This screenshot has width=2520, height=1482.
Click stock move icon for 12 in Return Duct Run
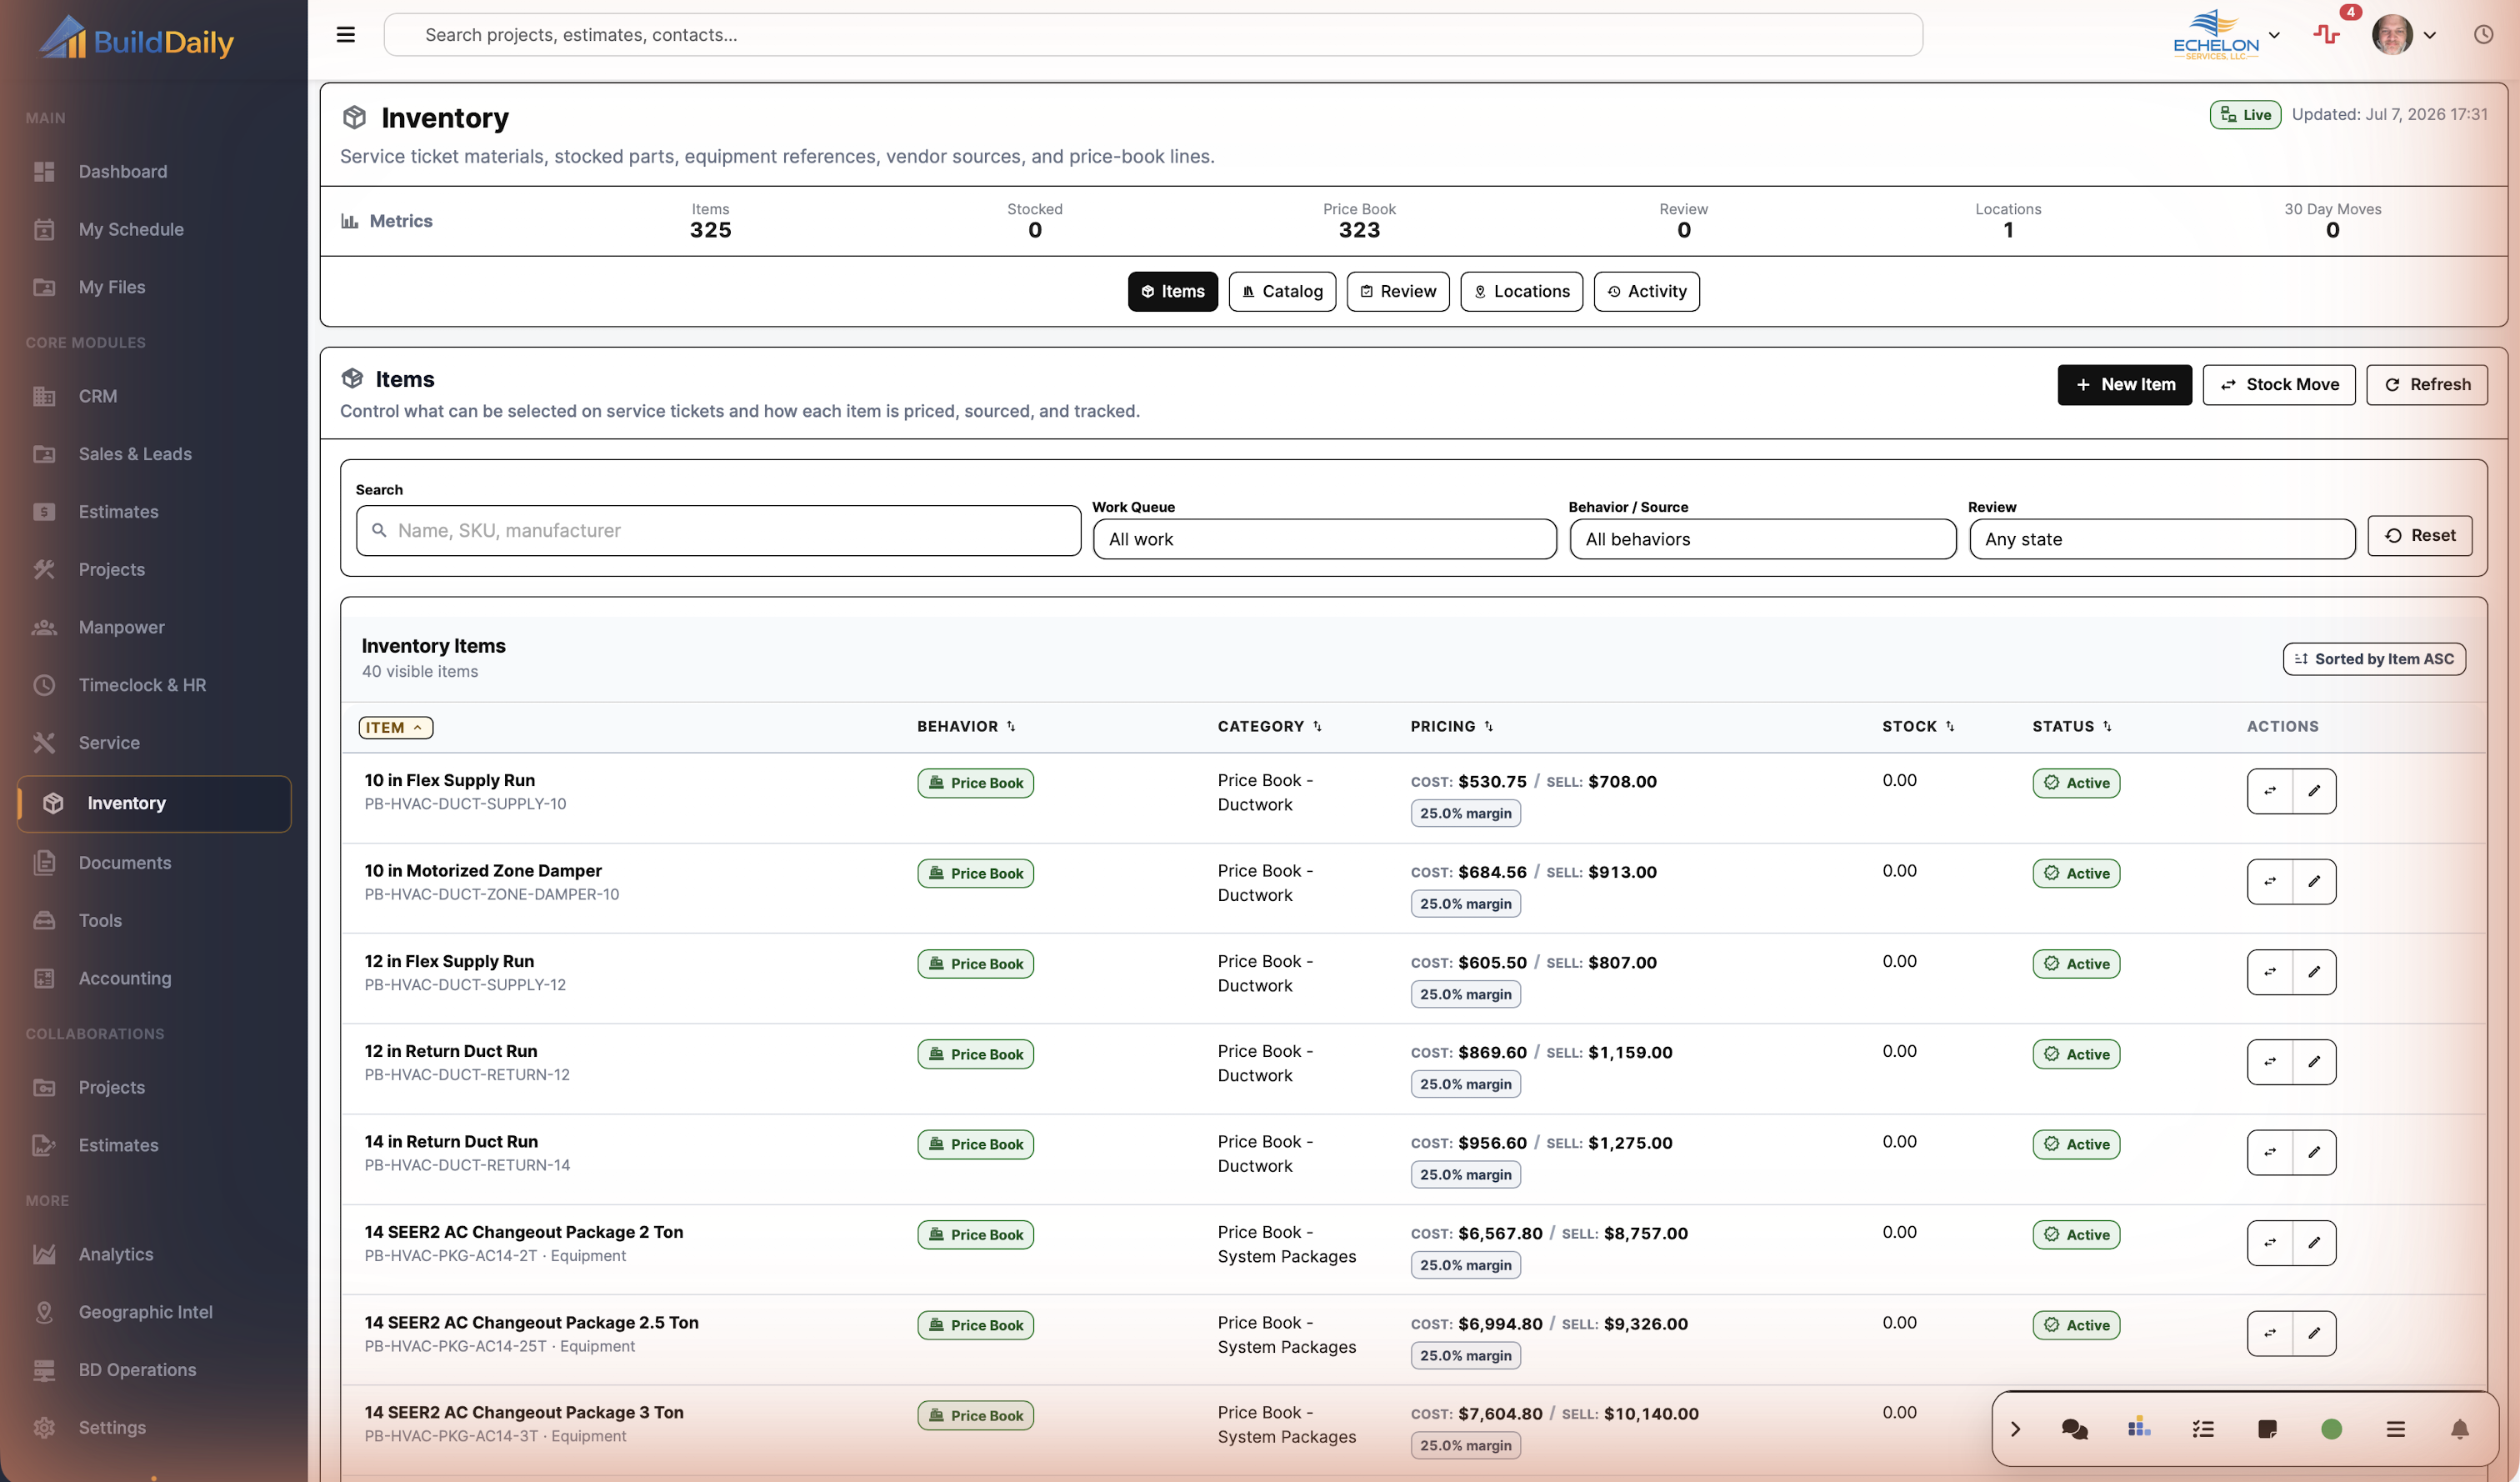coord(2270,1061)
